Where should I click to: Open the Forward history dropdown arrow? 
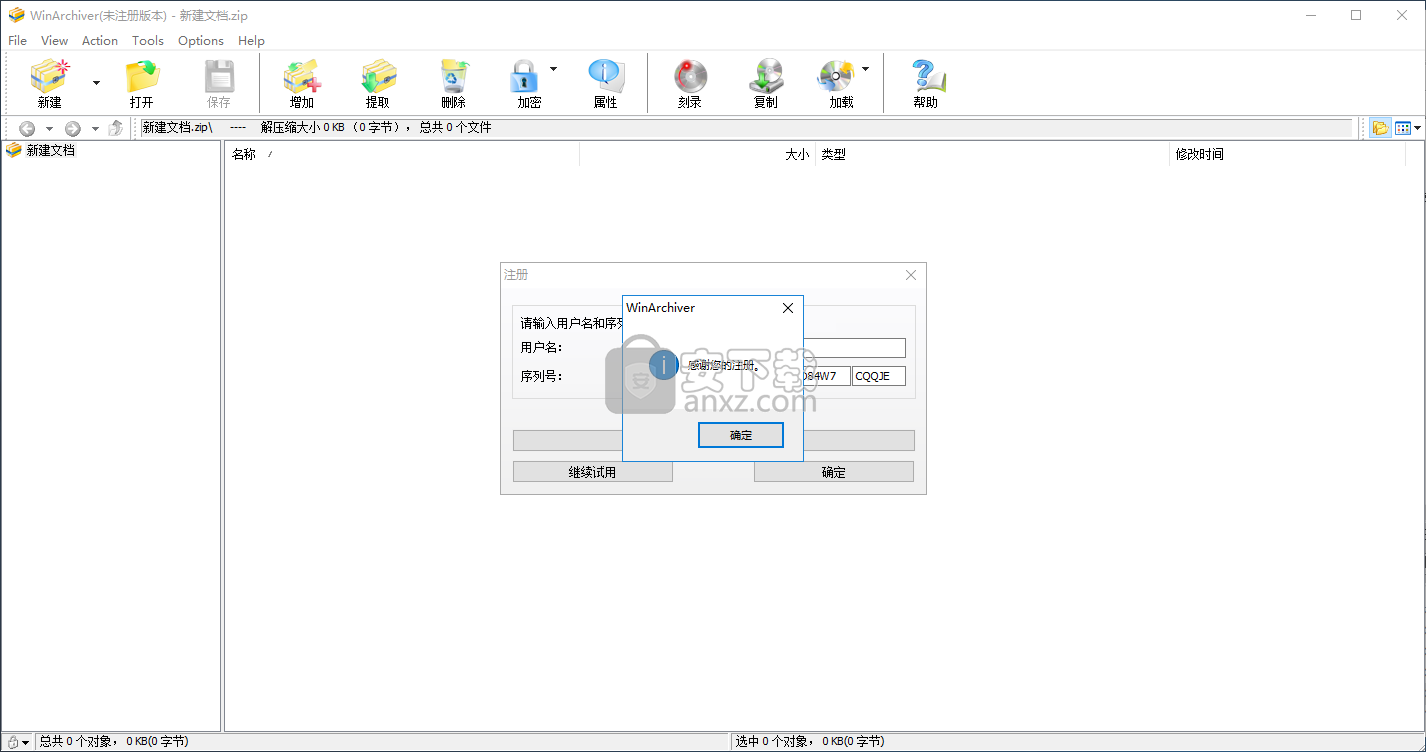pos(95,128)
